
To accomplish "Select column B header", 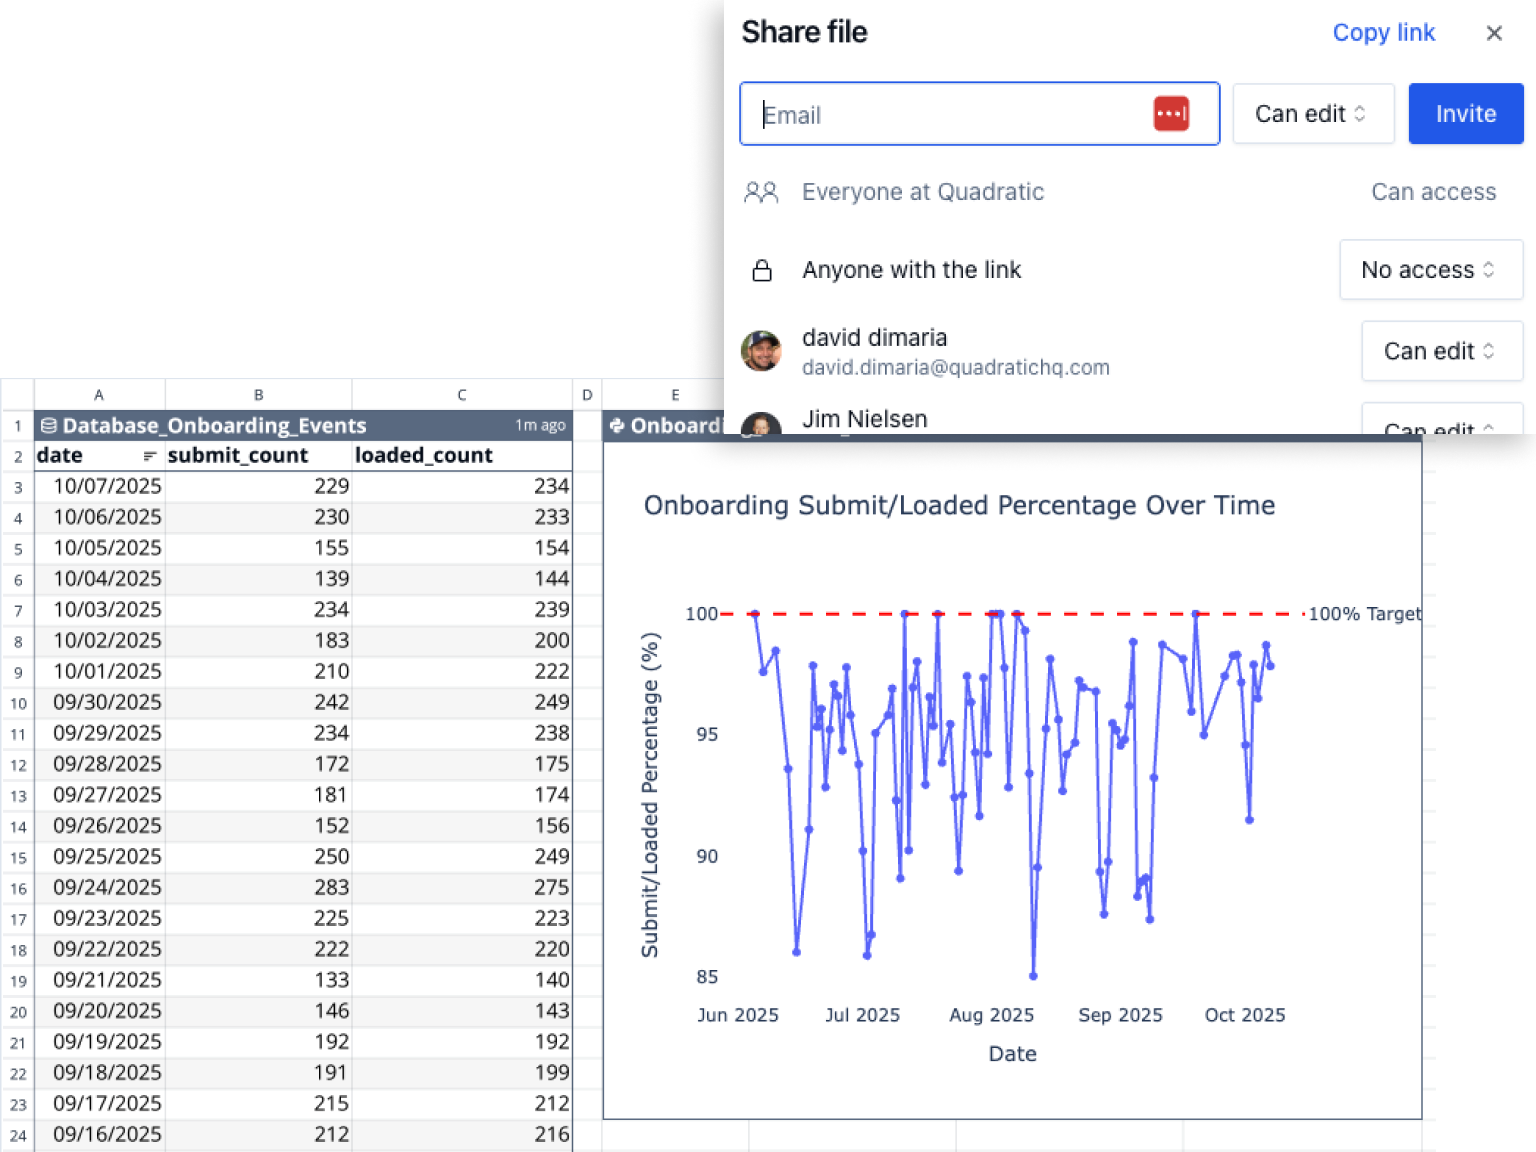I will (x=258, y=395).
